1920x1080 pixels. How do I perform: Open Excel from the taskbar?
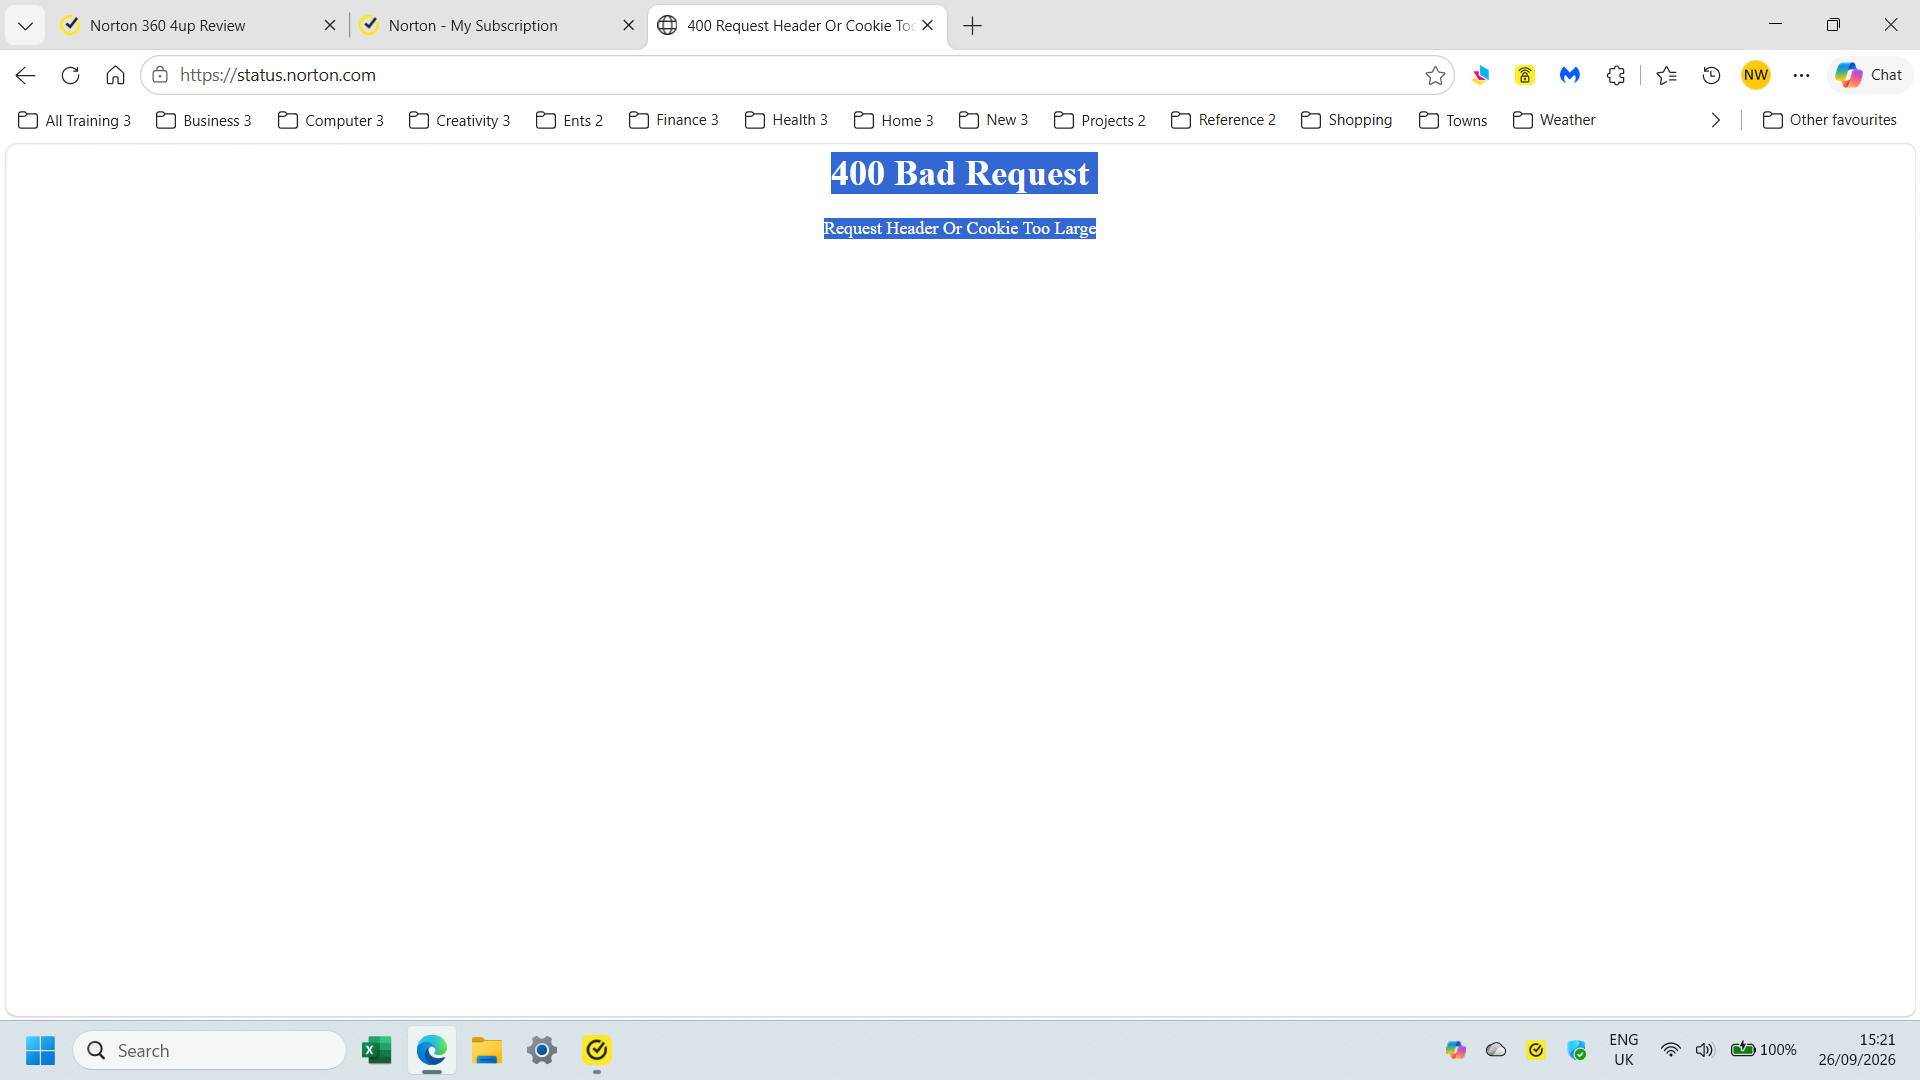[x=377, y=1050]
